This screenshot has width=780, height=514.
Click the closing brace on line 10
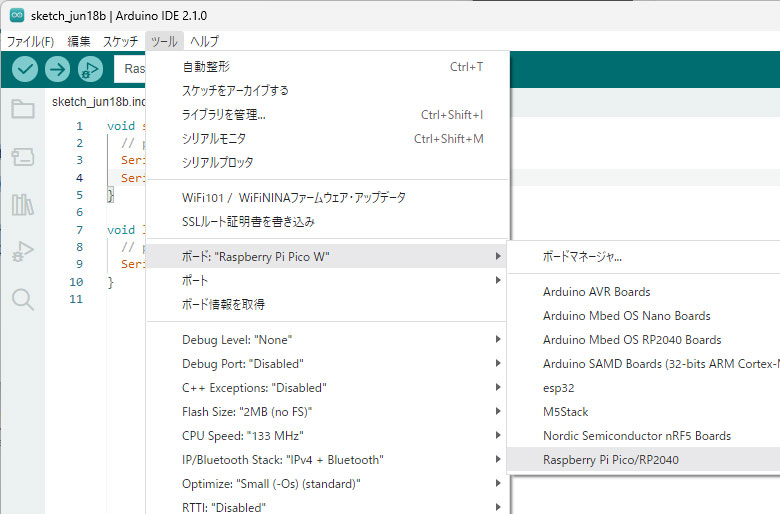click(110, 282)
